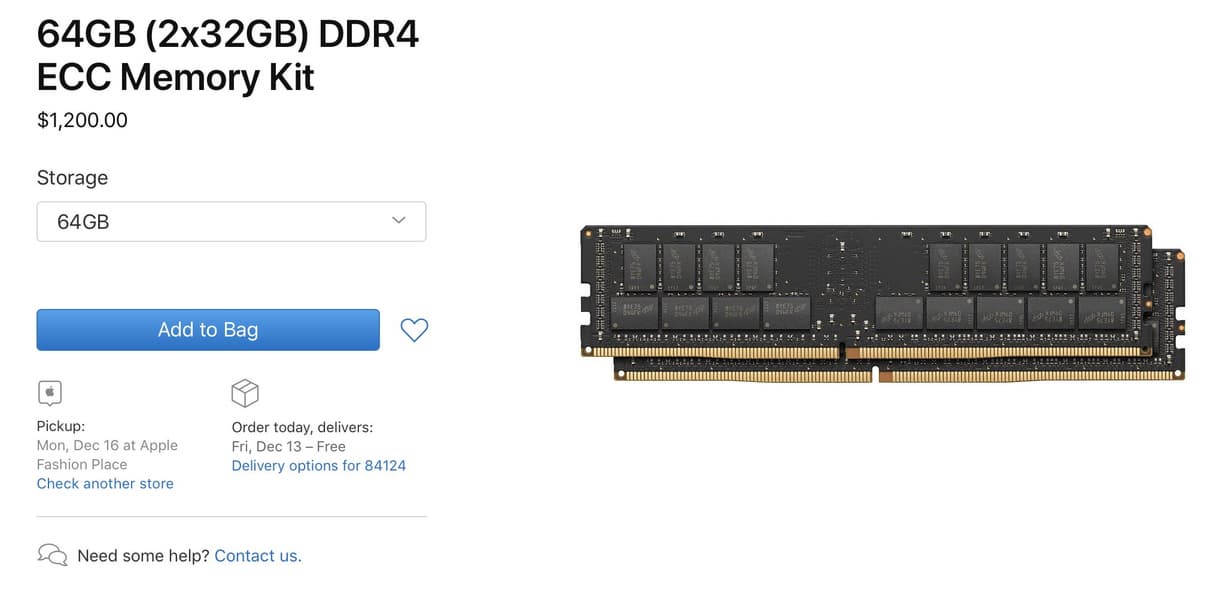This screenshot has width=1229, height=600.
Task: Open Delivery options for 84124
Action: [x=319, y=465]
